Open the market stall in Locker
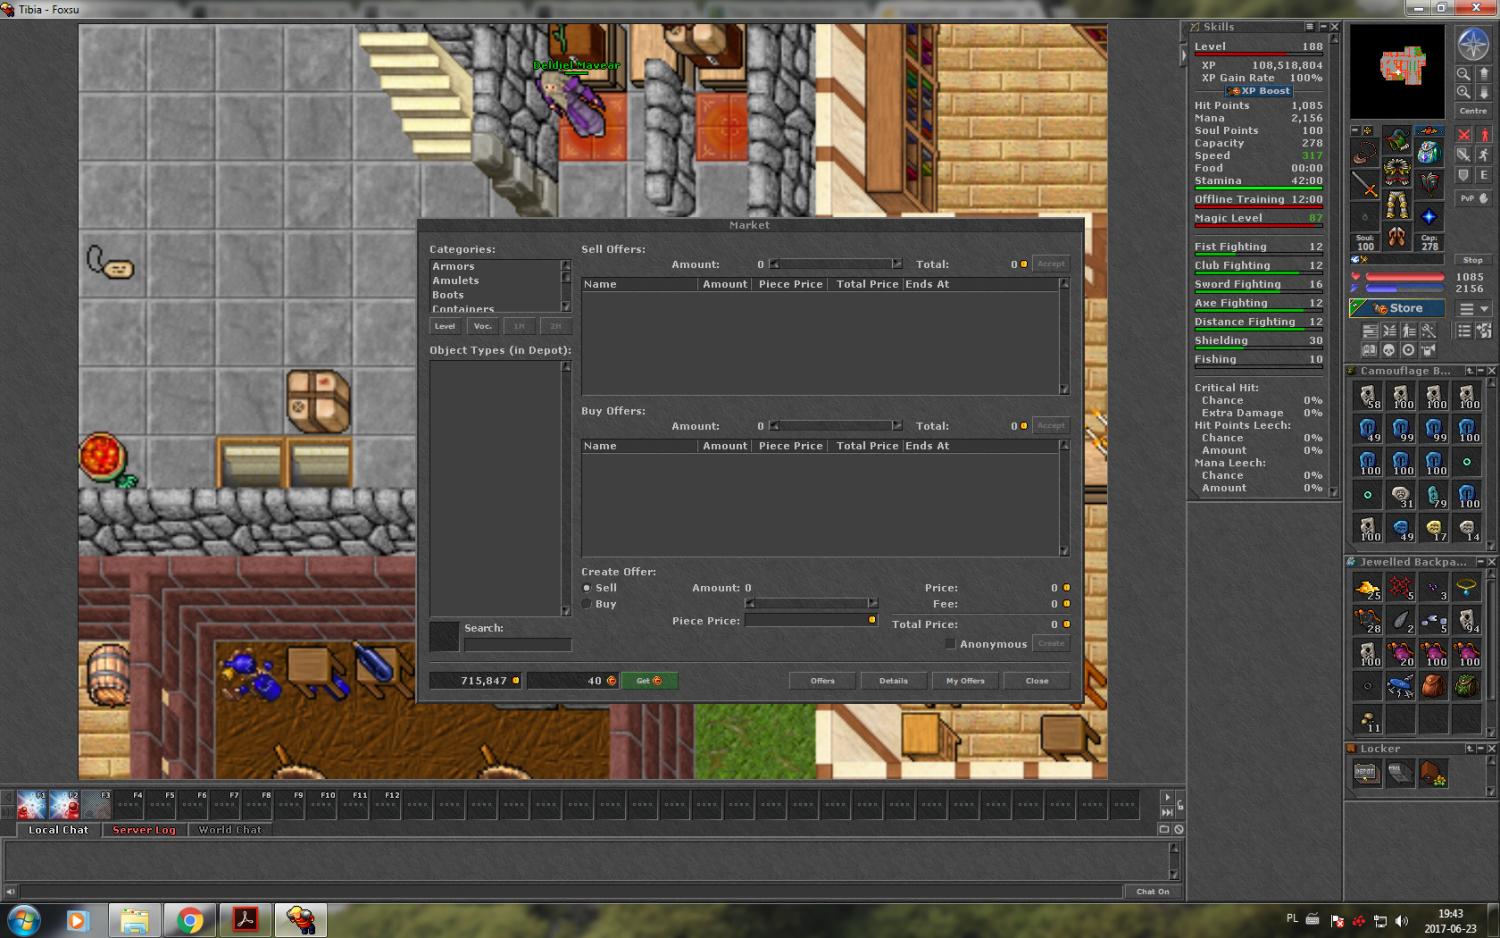The height and width of the screenshot is (938, 1500). (x=1433, y=773)
